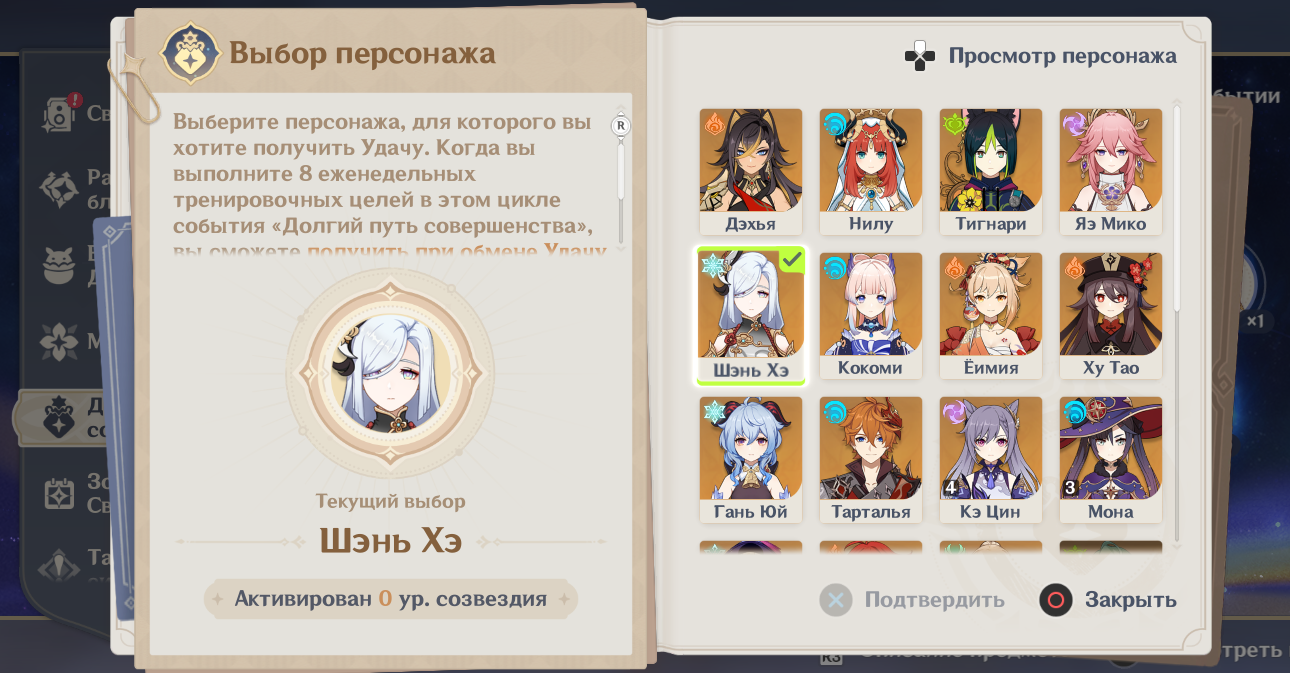Screen dimensions: 1290x673
Task: Click the Закрыть close button
Action: tap(1108, 600)
